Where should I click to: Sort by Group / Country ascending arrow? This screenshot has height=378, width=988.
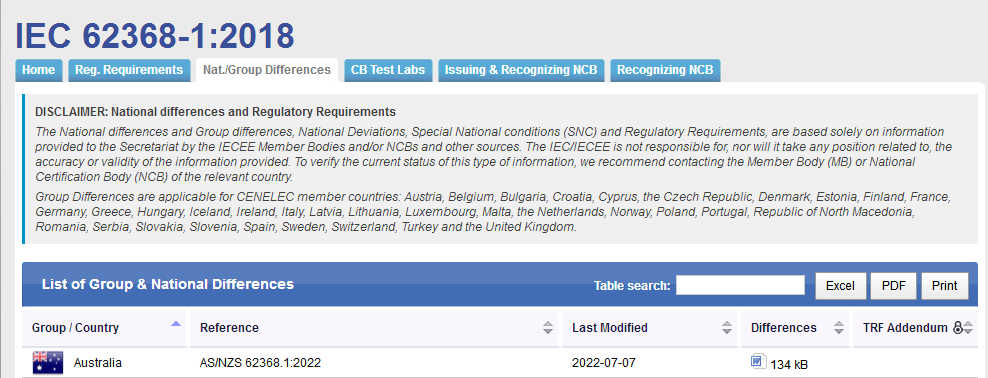pyautogui.click(x=176, y=324)
